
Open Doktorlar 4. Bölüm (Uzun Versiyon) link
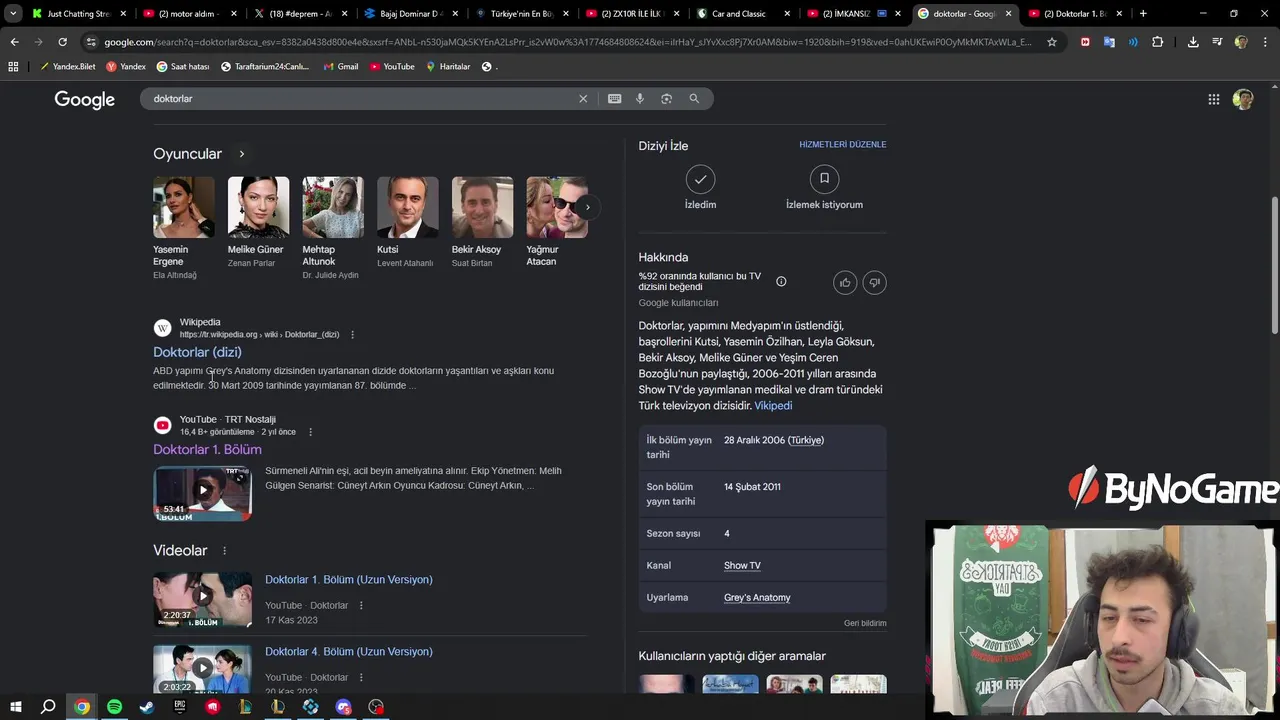tap(349, 652)
